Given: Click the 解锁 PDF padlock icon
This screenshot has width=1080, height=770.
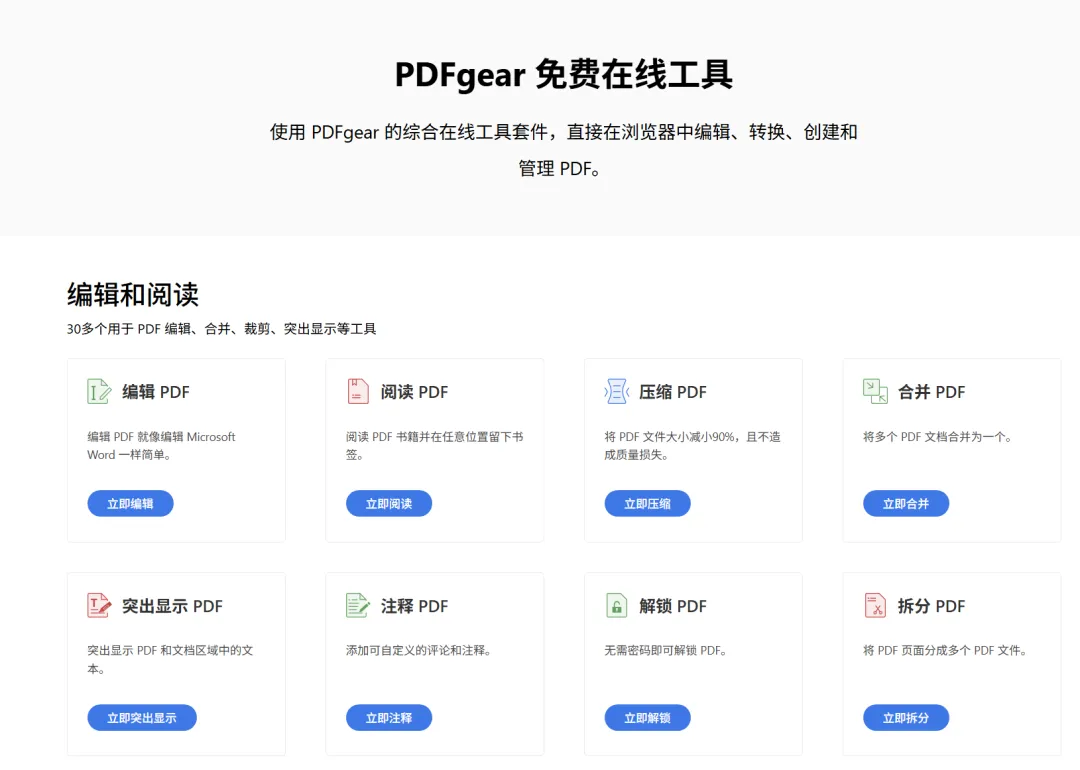Looking at the screenshot, I should click(x=616, y=605).
